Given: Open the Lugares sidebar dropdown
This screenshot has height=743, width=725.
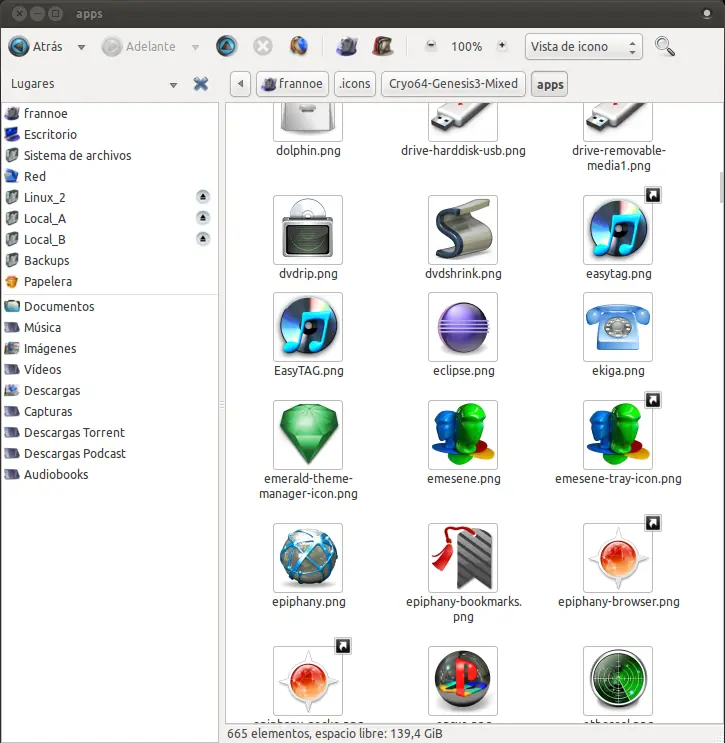Looking at the screenshot, I should coord(173,85).
